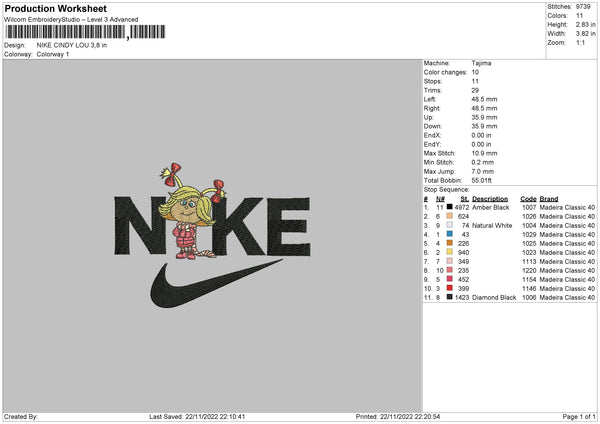Click the Machine value Tajima
The width and height of the screenshot is (600, 424).
tap(481, 63)
